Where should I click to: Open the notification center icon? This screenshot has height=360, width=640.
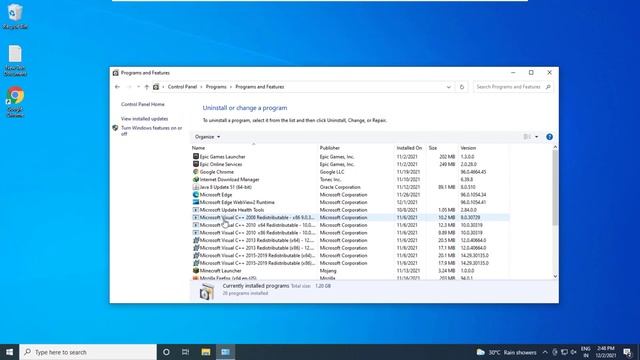tap(628, 352)
